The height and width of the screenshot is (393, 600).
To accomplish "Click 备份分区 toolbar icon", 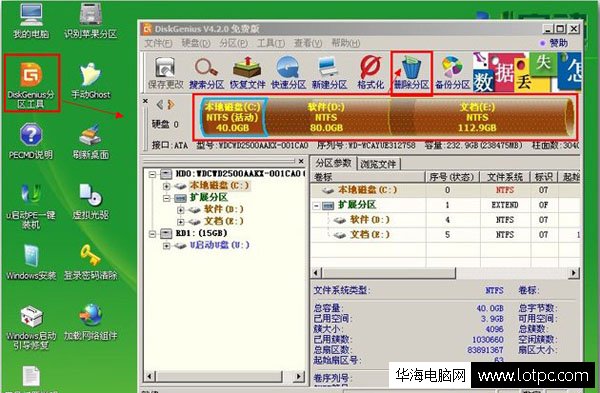I will point(452,73).
